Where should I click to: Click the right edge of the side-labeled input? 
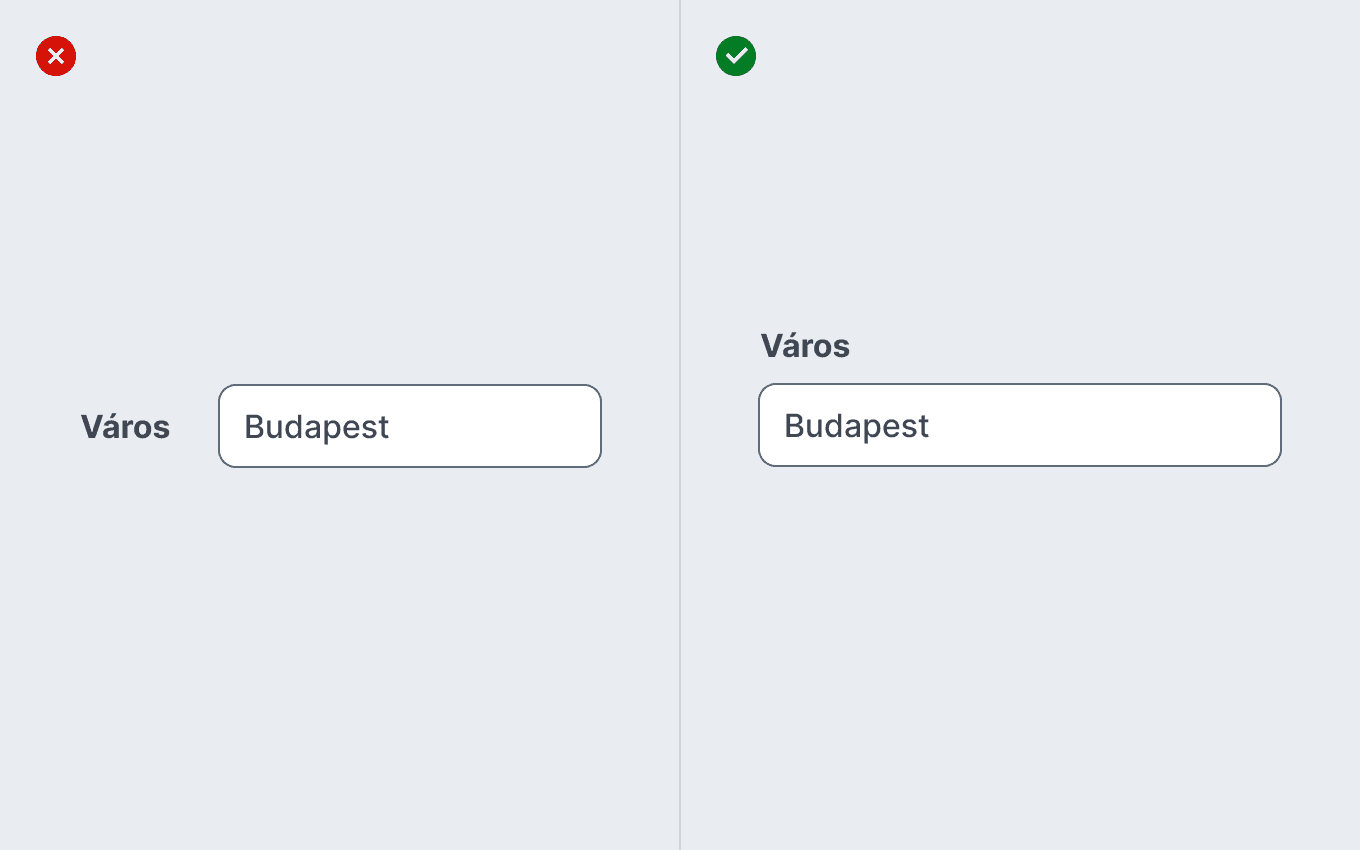600,426
